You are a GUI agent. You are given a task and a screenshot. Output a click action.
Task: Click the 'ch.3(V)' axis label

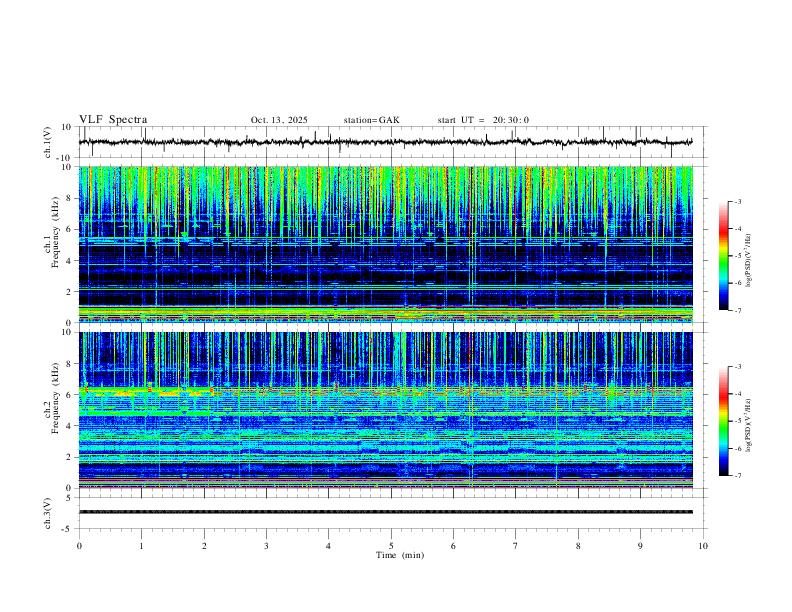coord(48,513)
